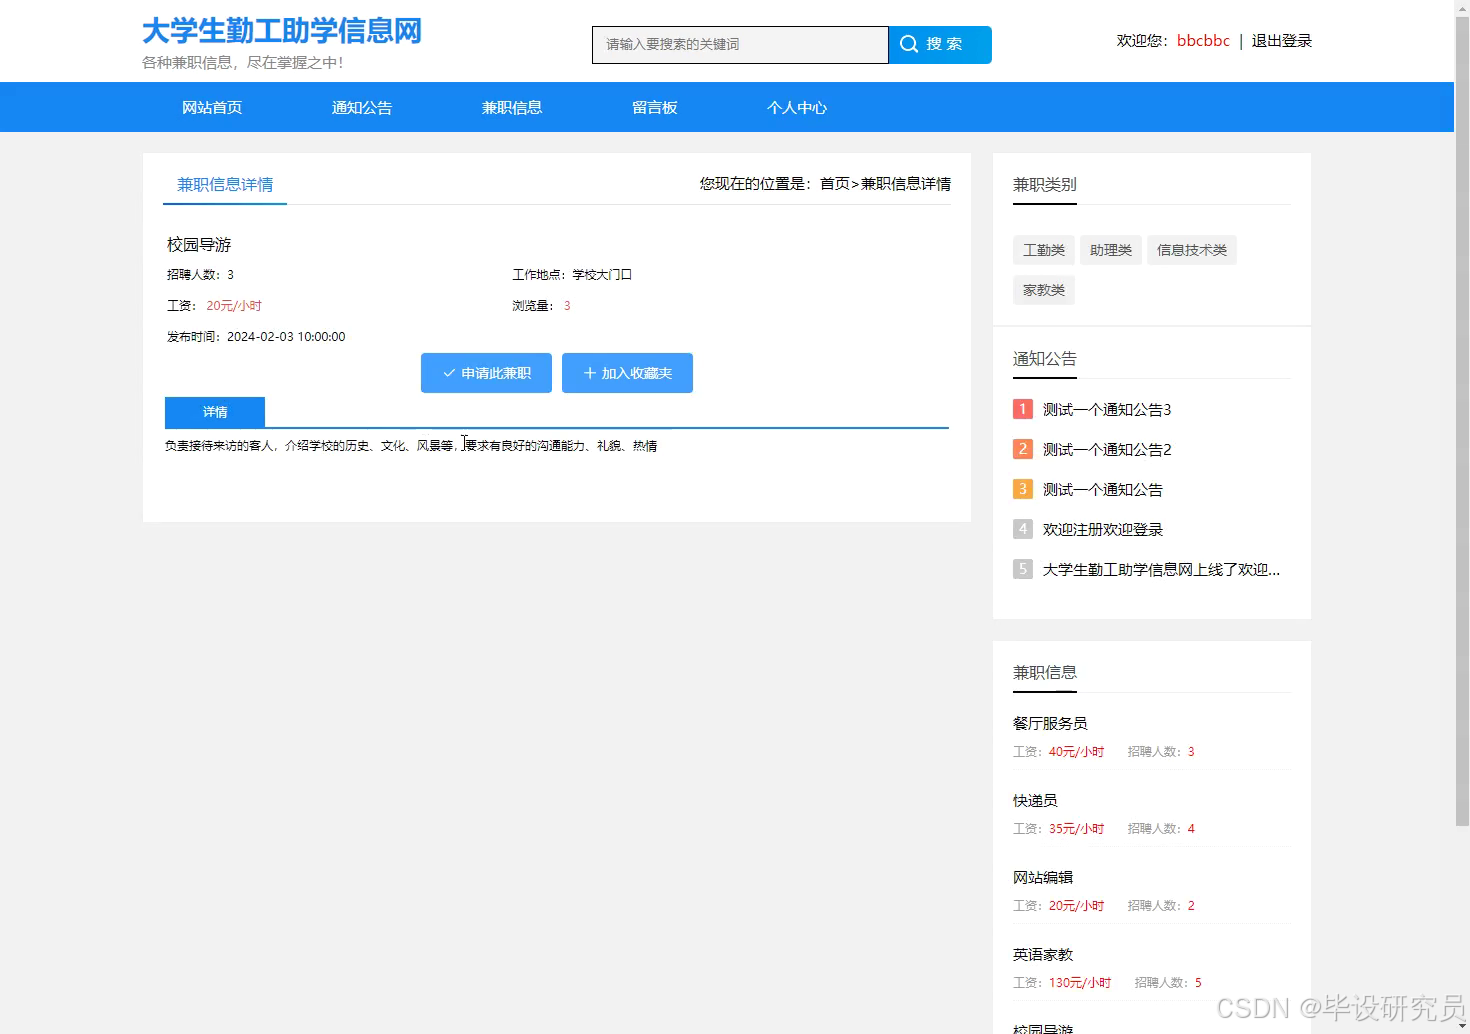Click 退出登录 link

[x=1282, y=41]
